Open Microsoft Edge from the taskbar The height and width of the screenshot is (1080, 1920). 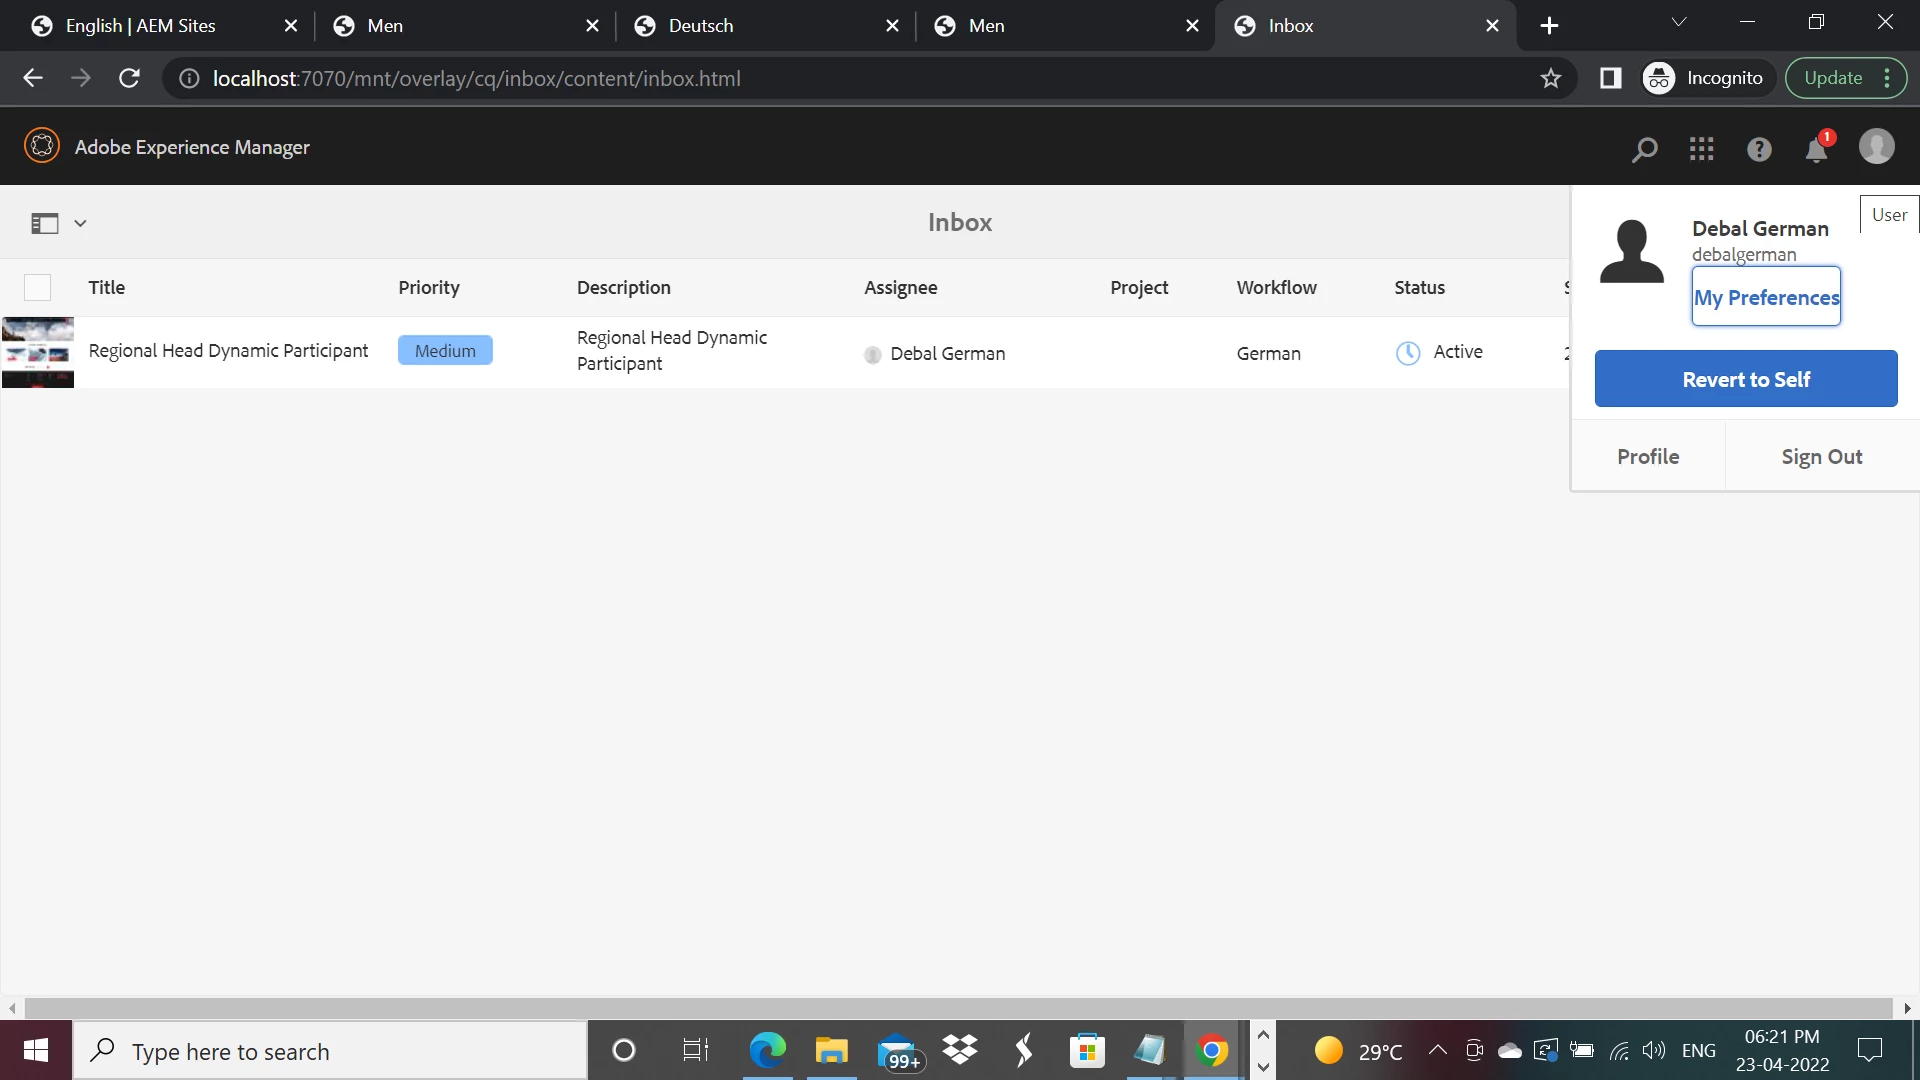click(767, 1050)
